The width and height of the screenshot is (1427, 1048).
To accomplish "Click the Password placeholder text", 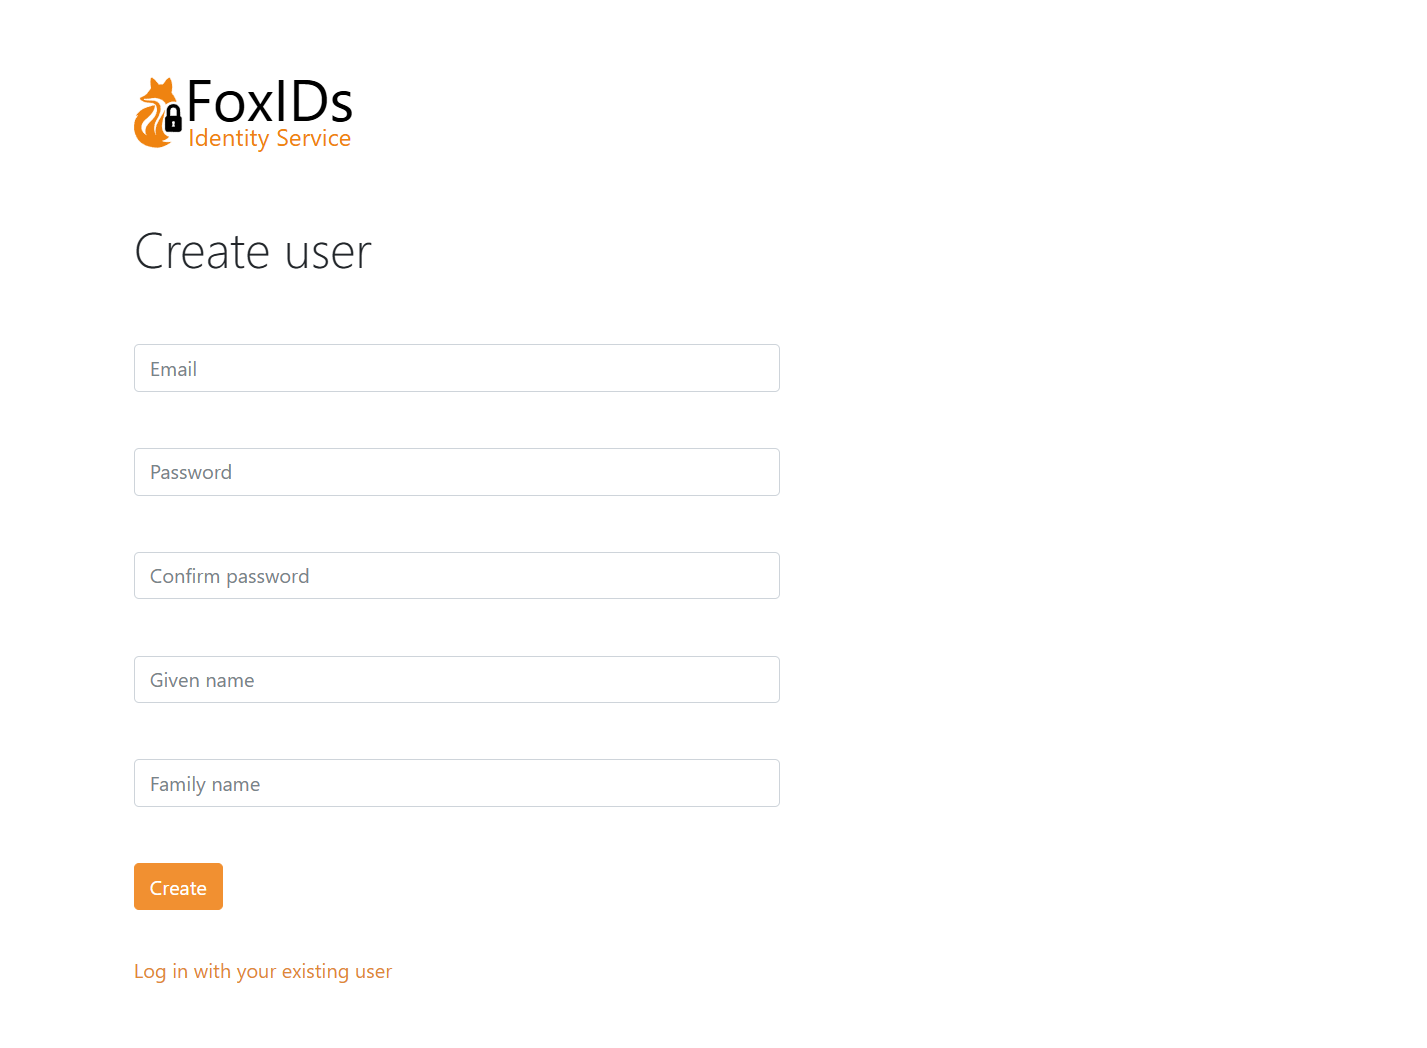I will 191,471.
